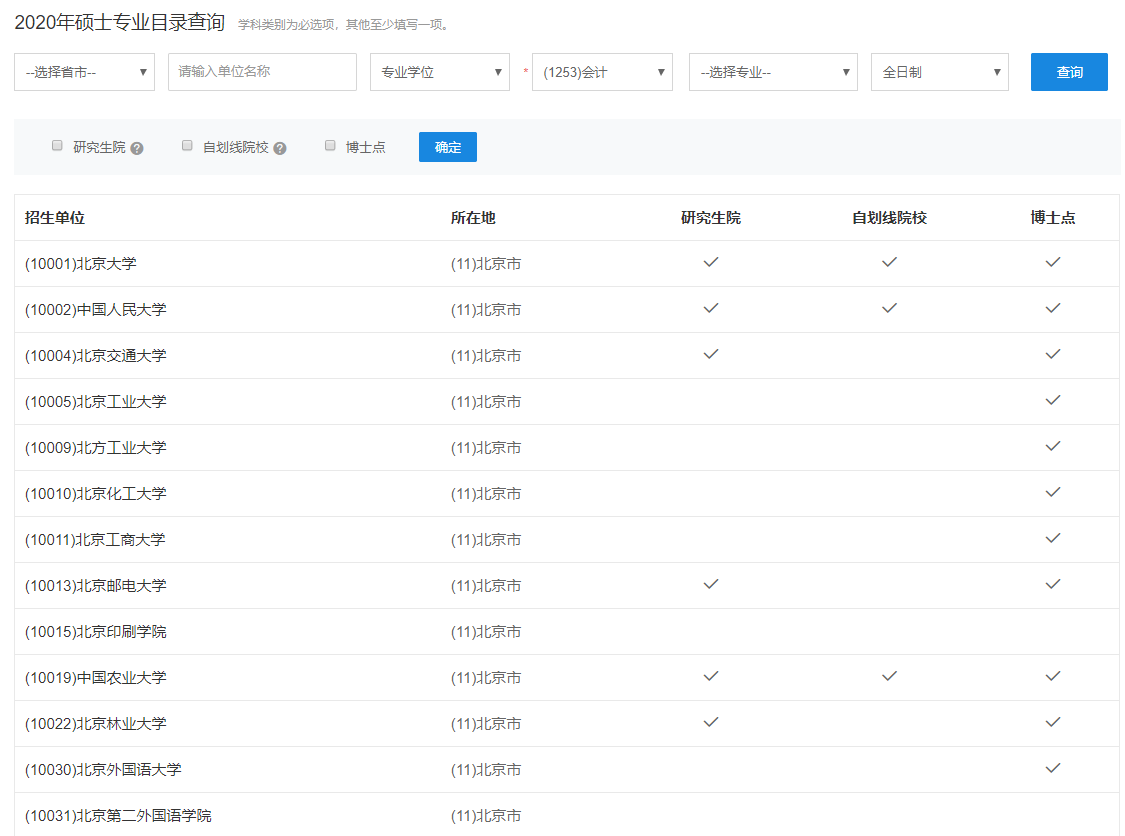This screenshot has height=836, width=1125.
Task: Expand the 专业学位 degree type dropdown
Action: tap(440, 72)
